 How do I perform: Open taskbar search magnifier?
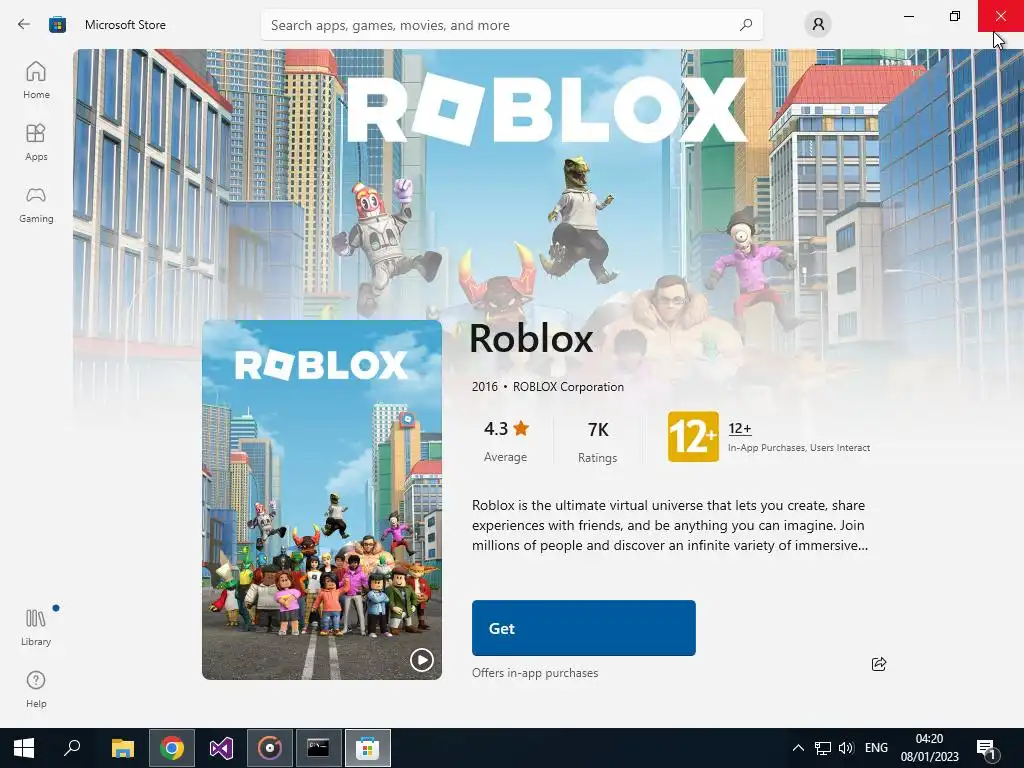pos(72,748)
